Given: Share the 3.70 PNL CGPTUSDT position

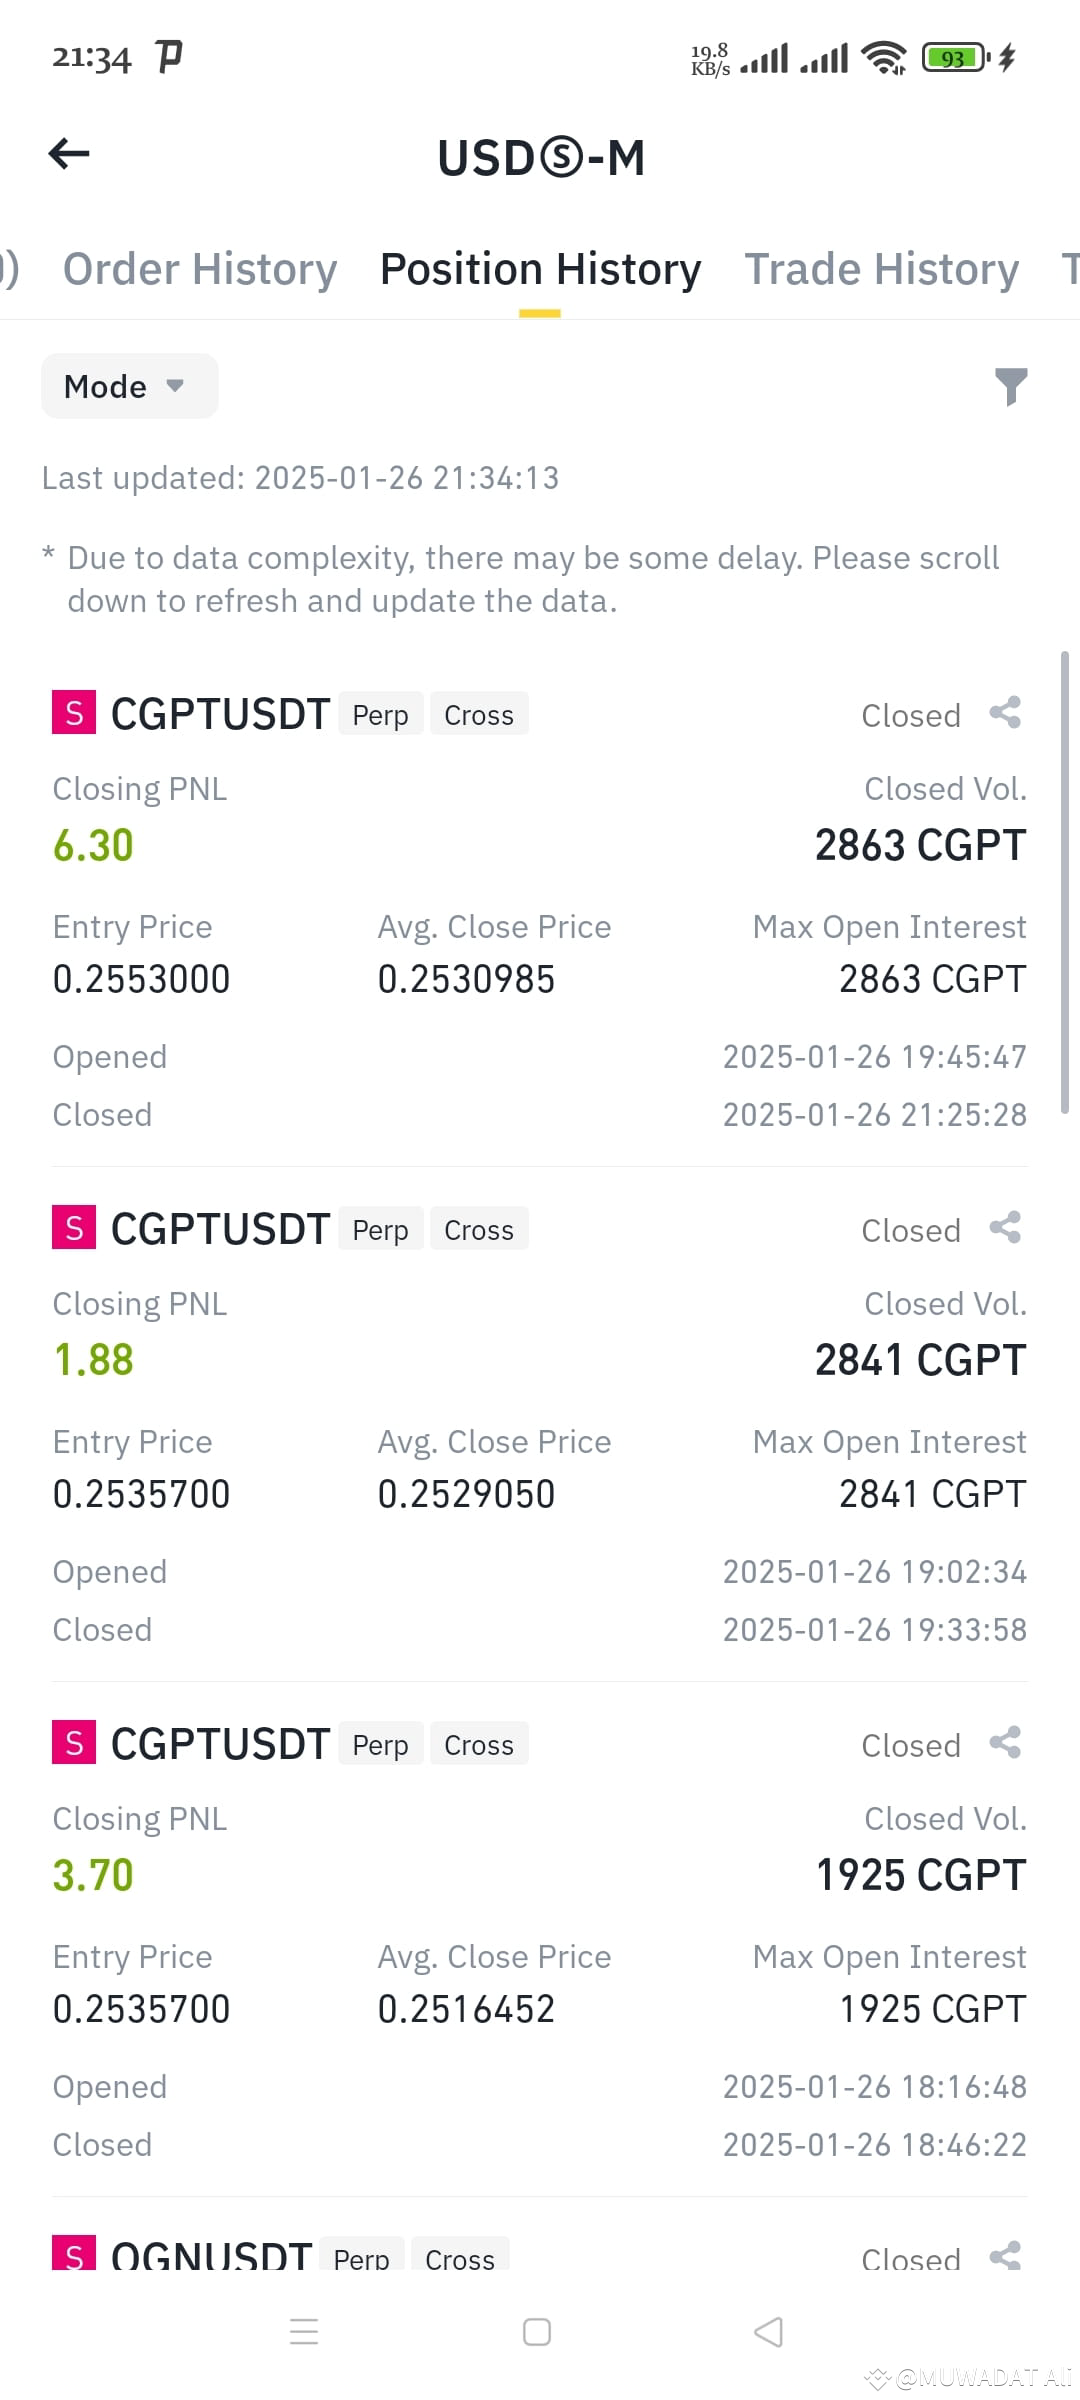Looking at the screenshot, I should pos(1005,1743).
